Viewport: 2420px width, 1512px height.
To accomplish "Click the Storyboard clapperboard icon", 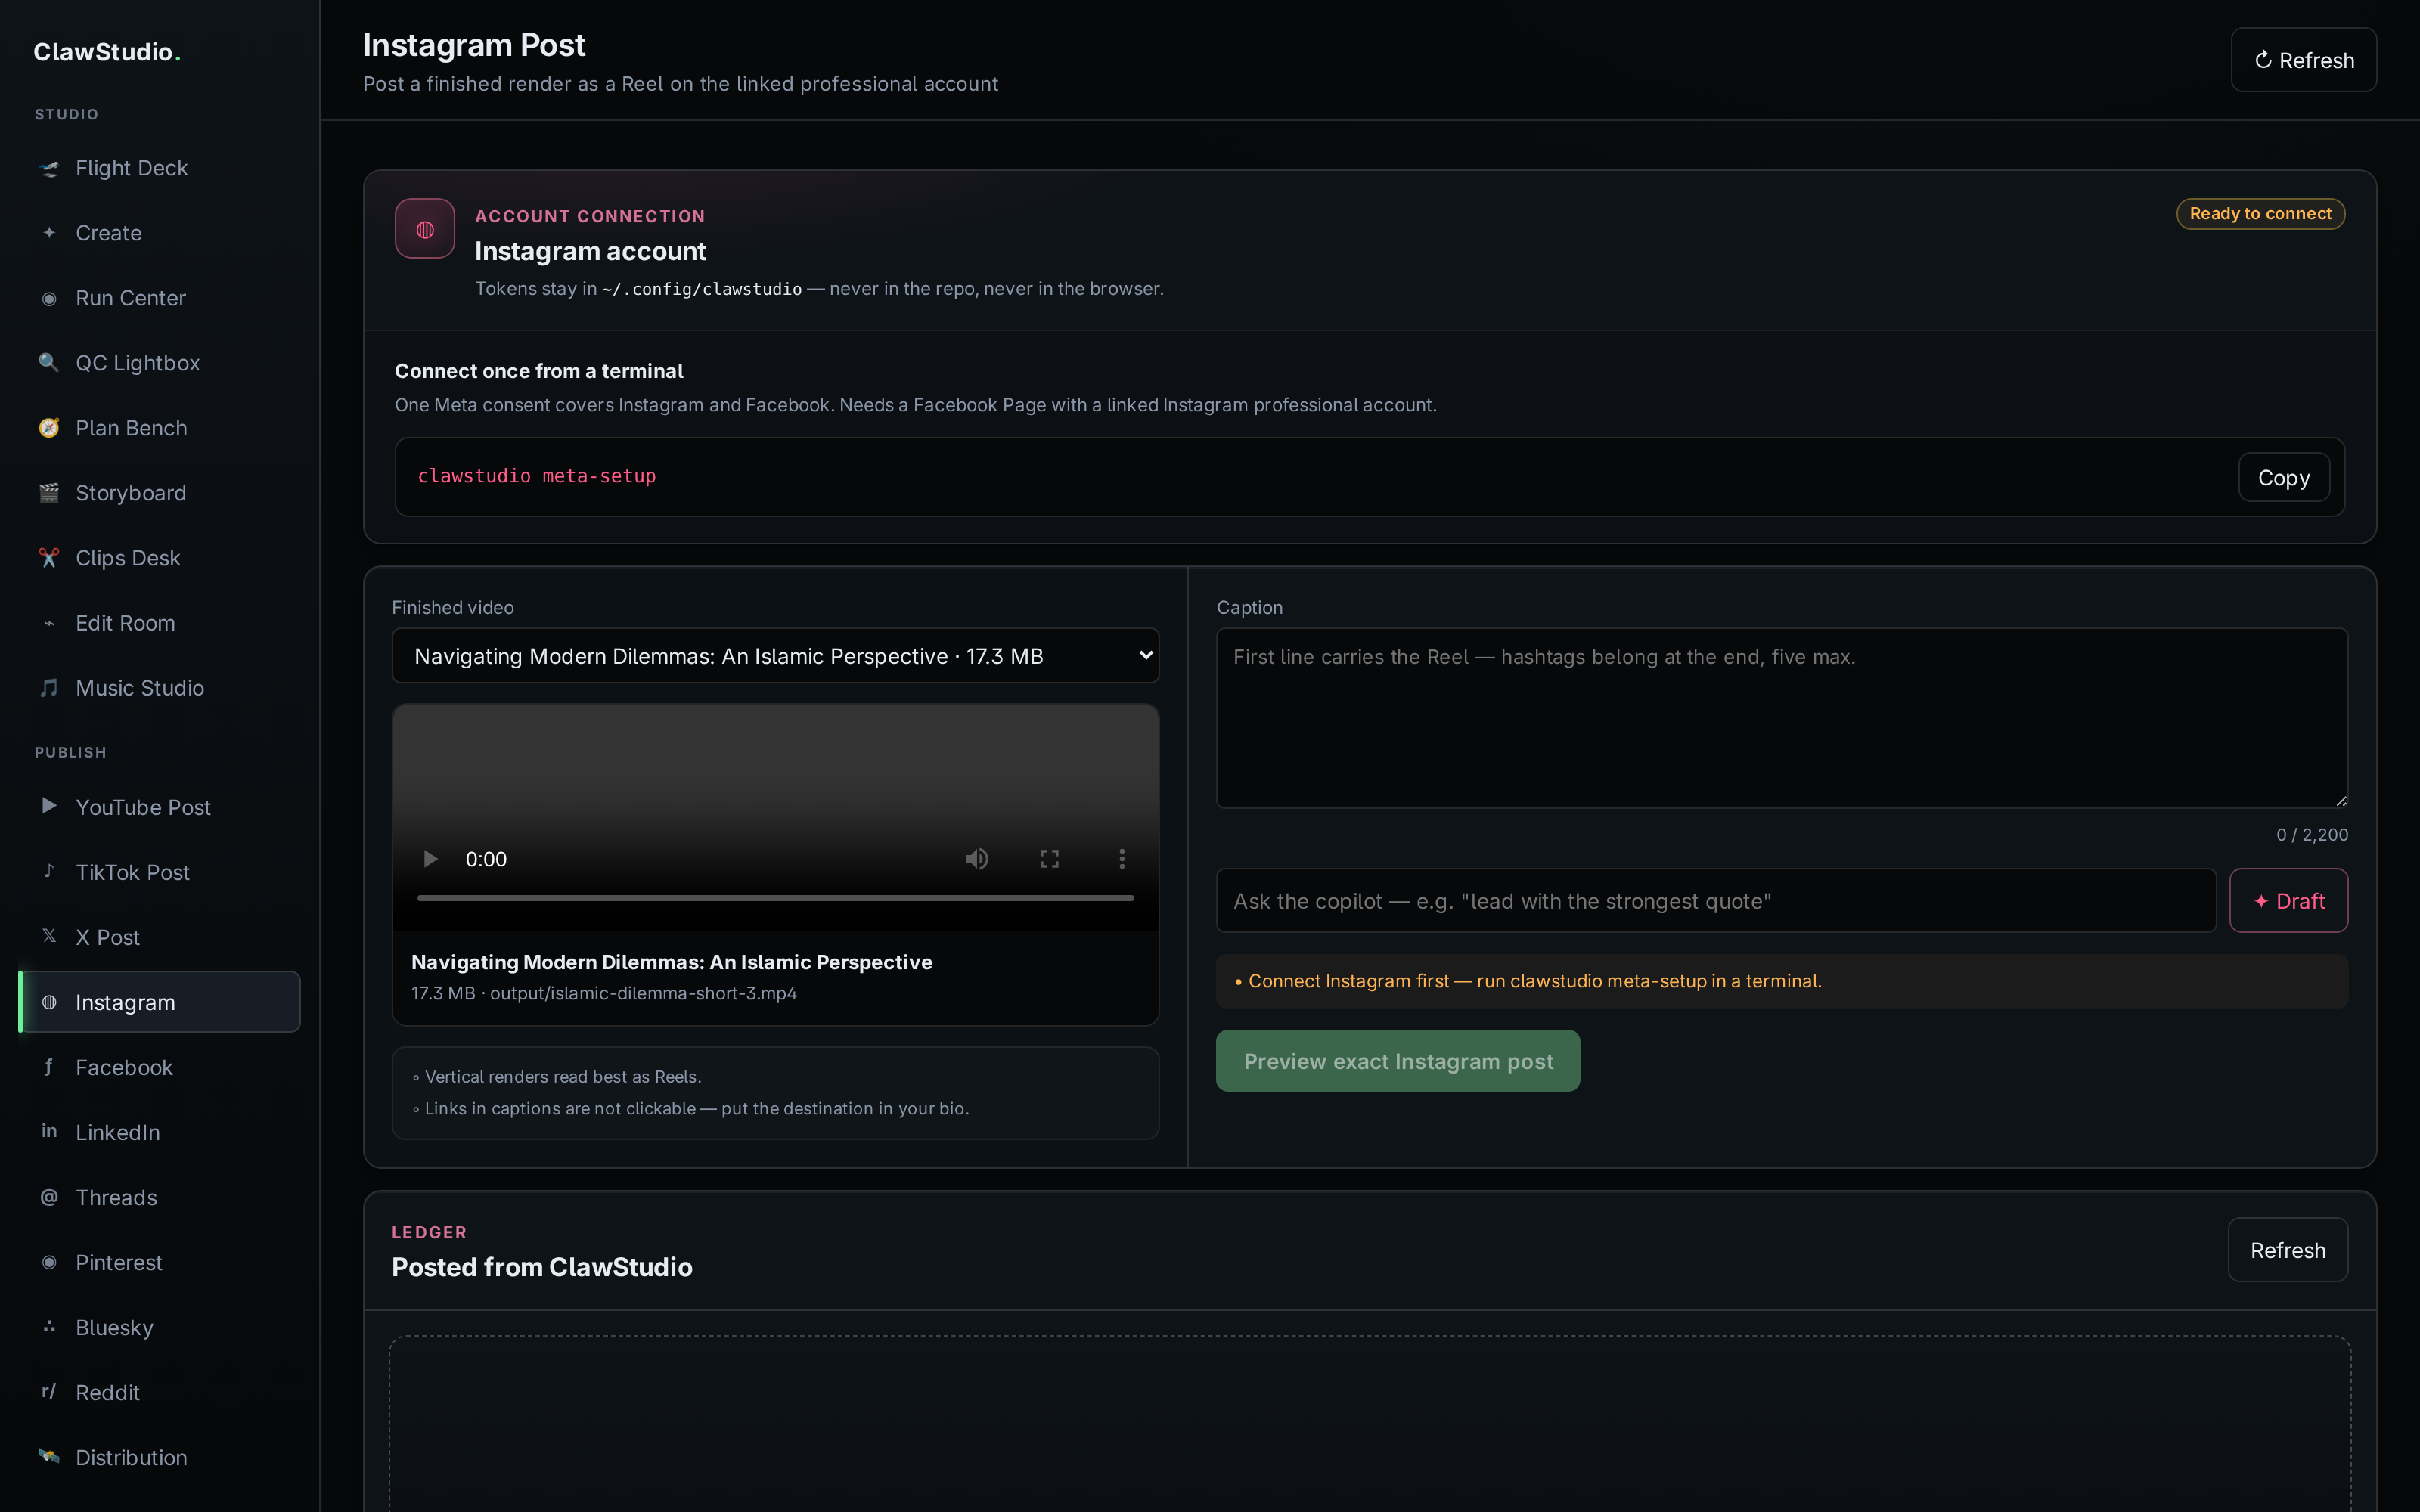I will 49,493.
